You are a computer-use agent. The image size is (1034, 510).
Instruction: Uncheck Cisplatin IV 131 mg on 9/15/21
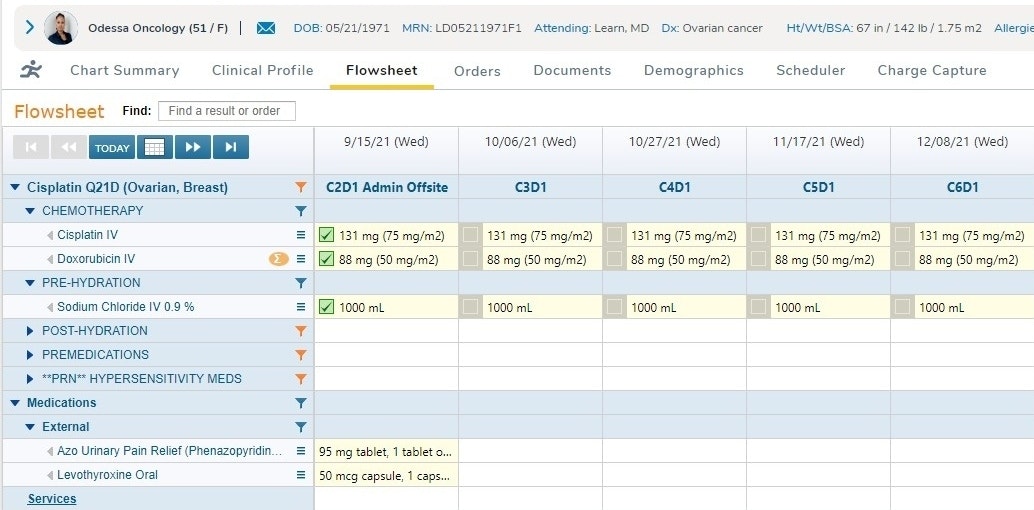coord(326,235)
